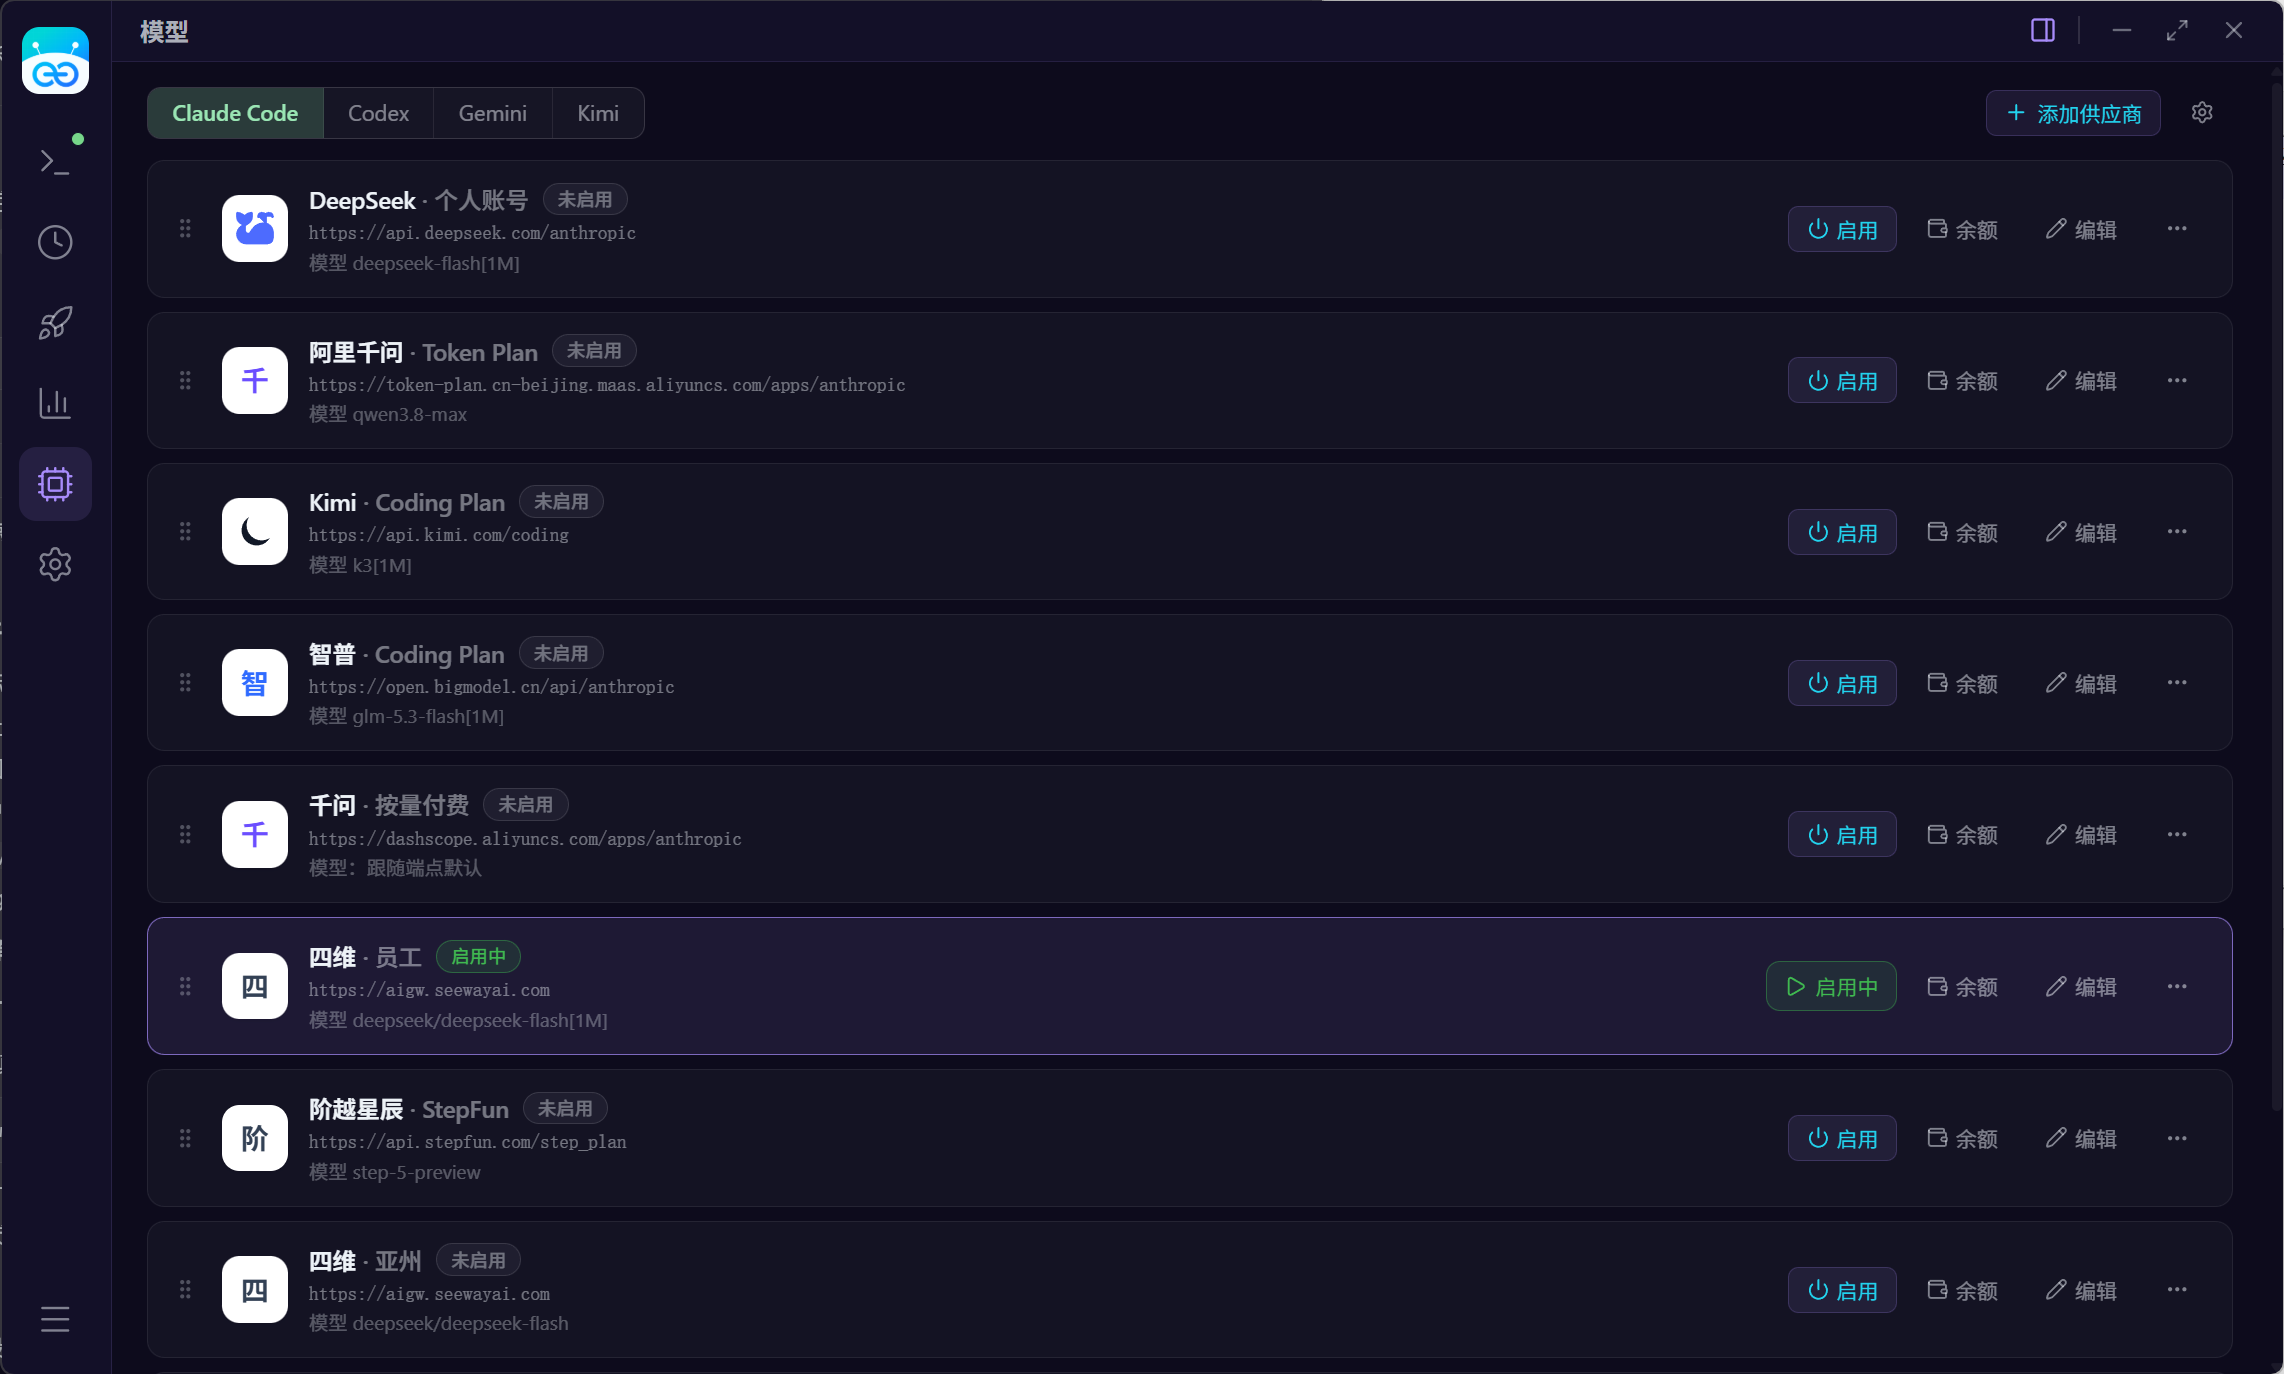The image size is (2284, 1374).
Task: Expand the more menu for 阶跃星辰 StepFun
Action: point(2177,1138)
